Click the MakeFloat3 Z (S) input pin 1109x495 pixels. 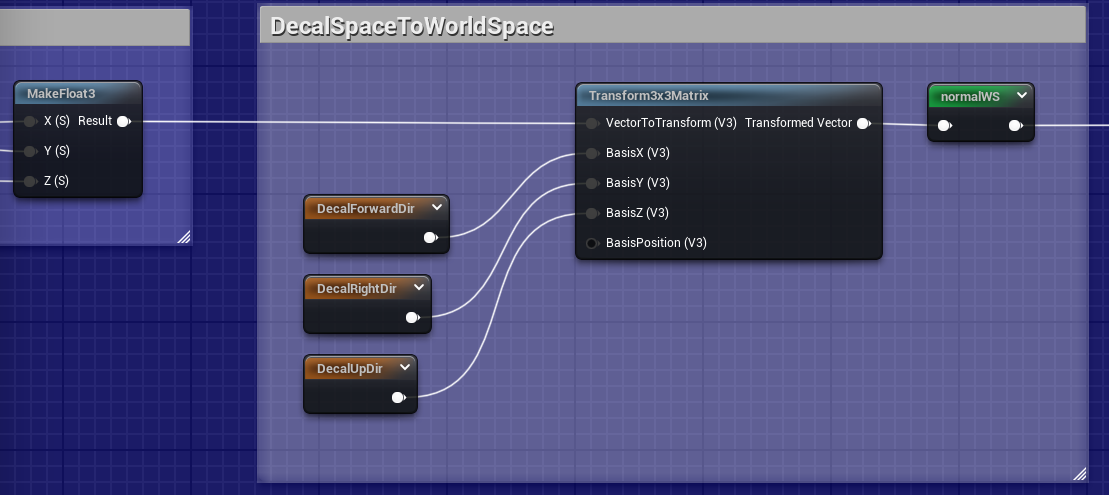(x=30, y=182)
